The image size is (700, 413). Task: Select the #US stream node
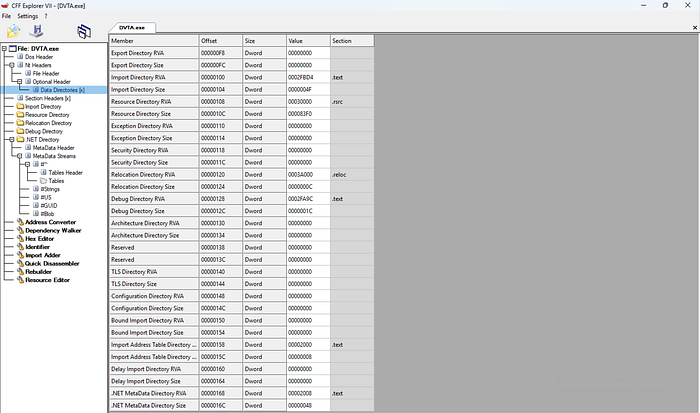tap(46, 197)
